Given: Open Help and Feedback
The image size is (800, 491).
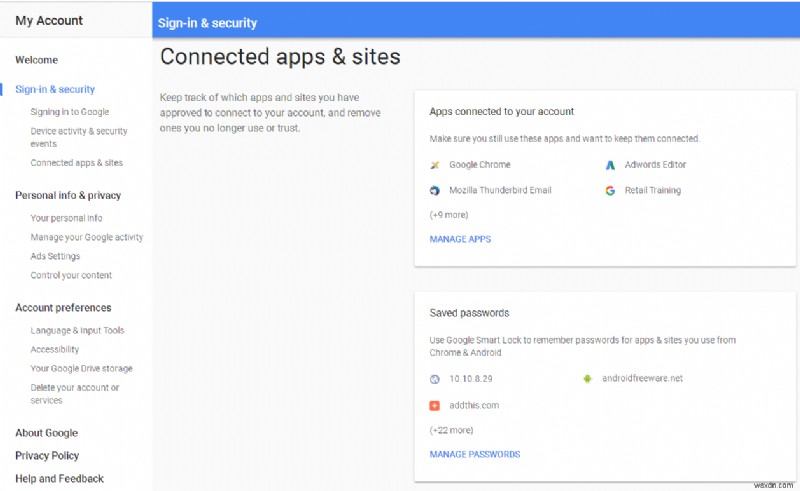Looking at the screenshot, I should tap(59, 479).
